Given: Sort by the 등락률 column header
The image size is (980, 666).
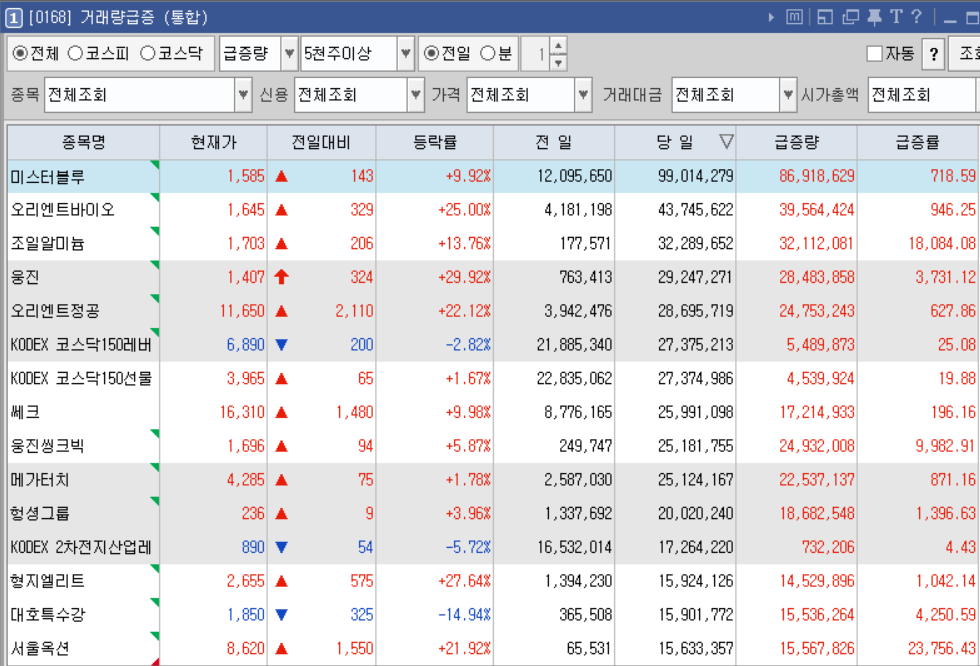Looking at the screenshot, I should click(435, 142).
